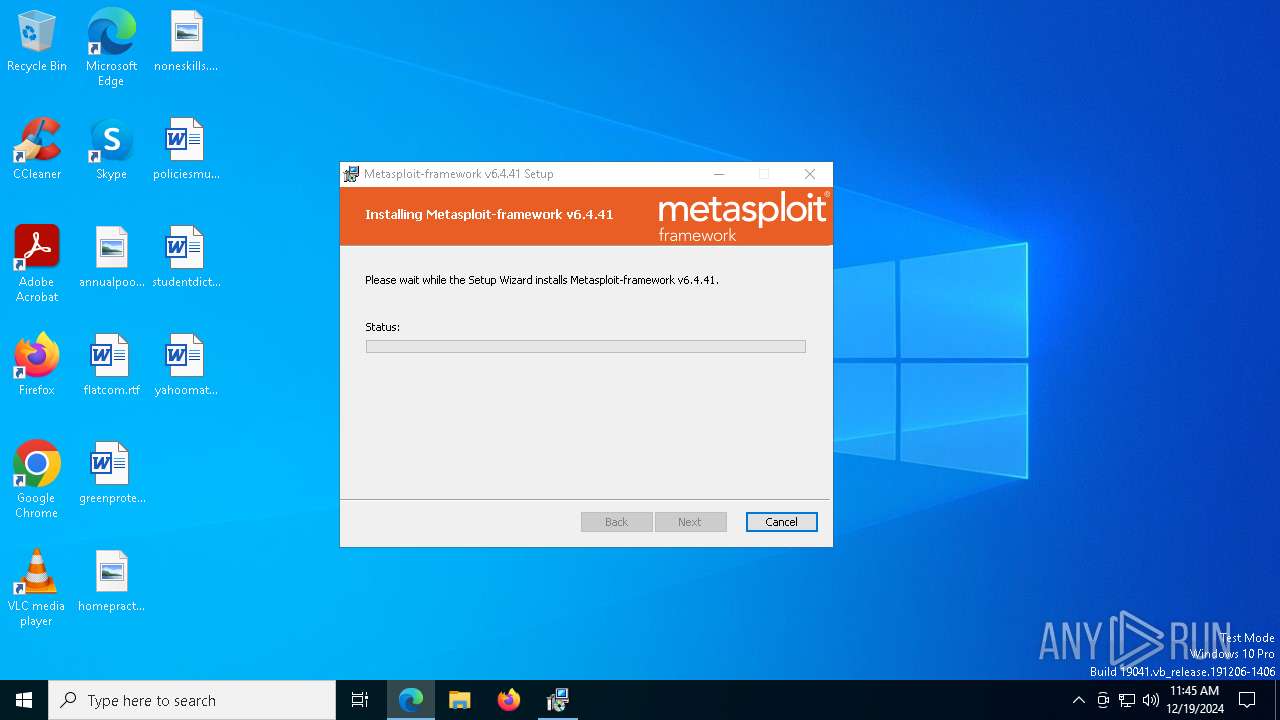Select the annualpoo image file icon

(x=111, y=258)
